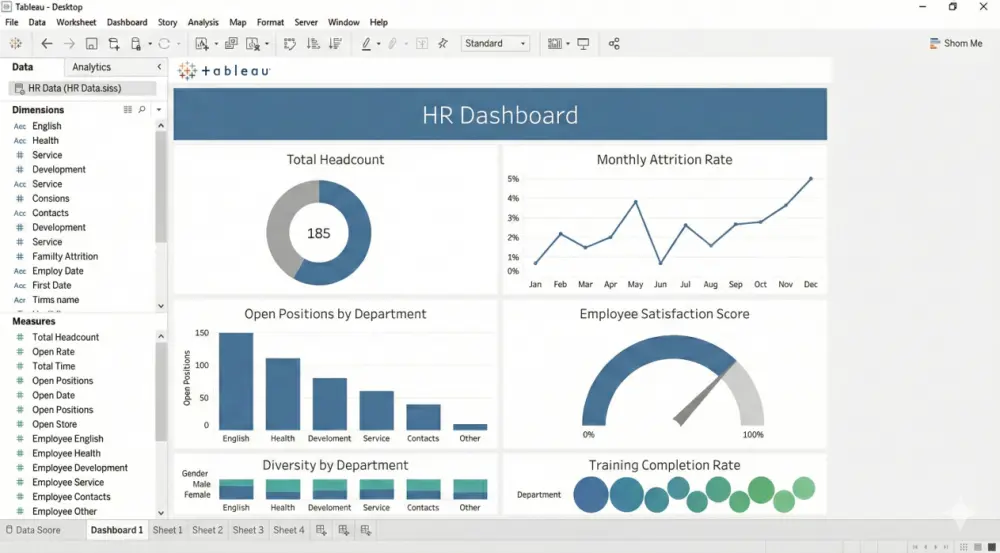The width and height of the screenshot is (1000, 553).
Task: Click the search magnifier in Dimensions header
Action: tap(142, 110)
